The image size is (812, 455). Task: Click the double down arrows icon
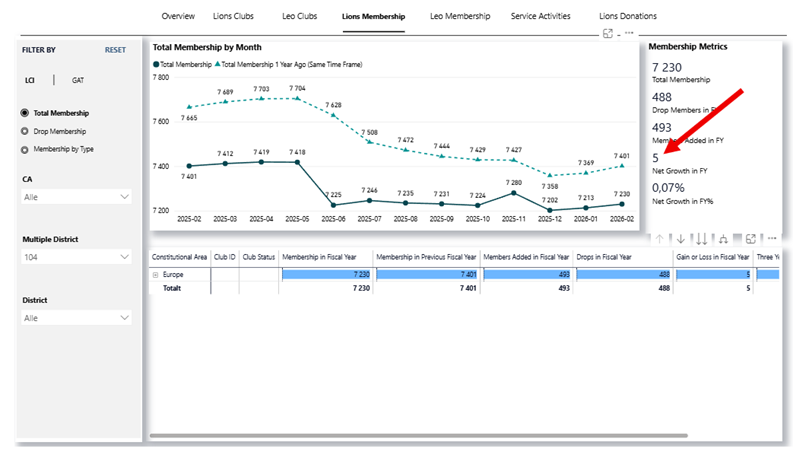click(701, 238)
